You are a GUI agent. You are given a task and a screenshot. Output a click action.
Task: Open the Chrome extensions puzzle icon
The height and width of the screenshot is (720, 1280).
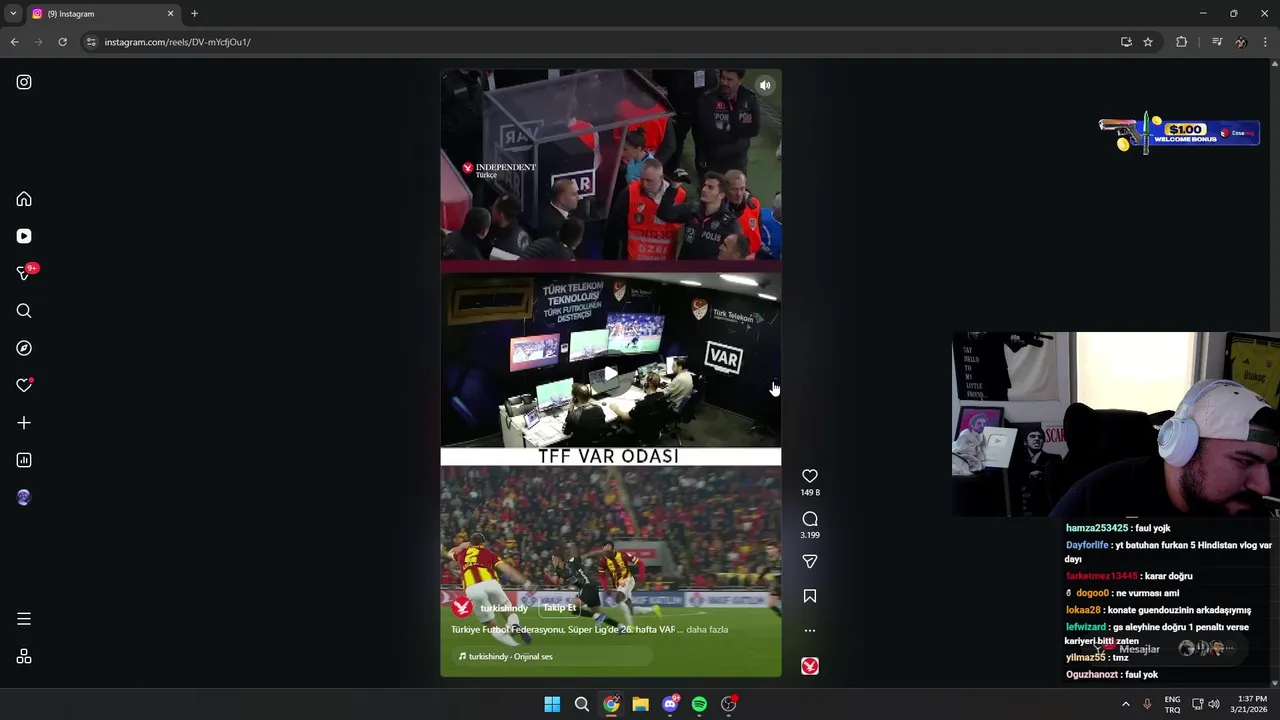[1181, 42]
